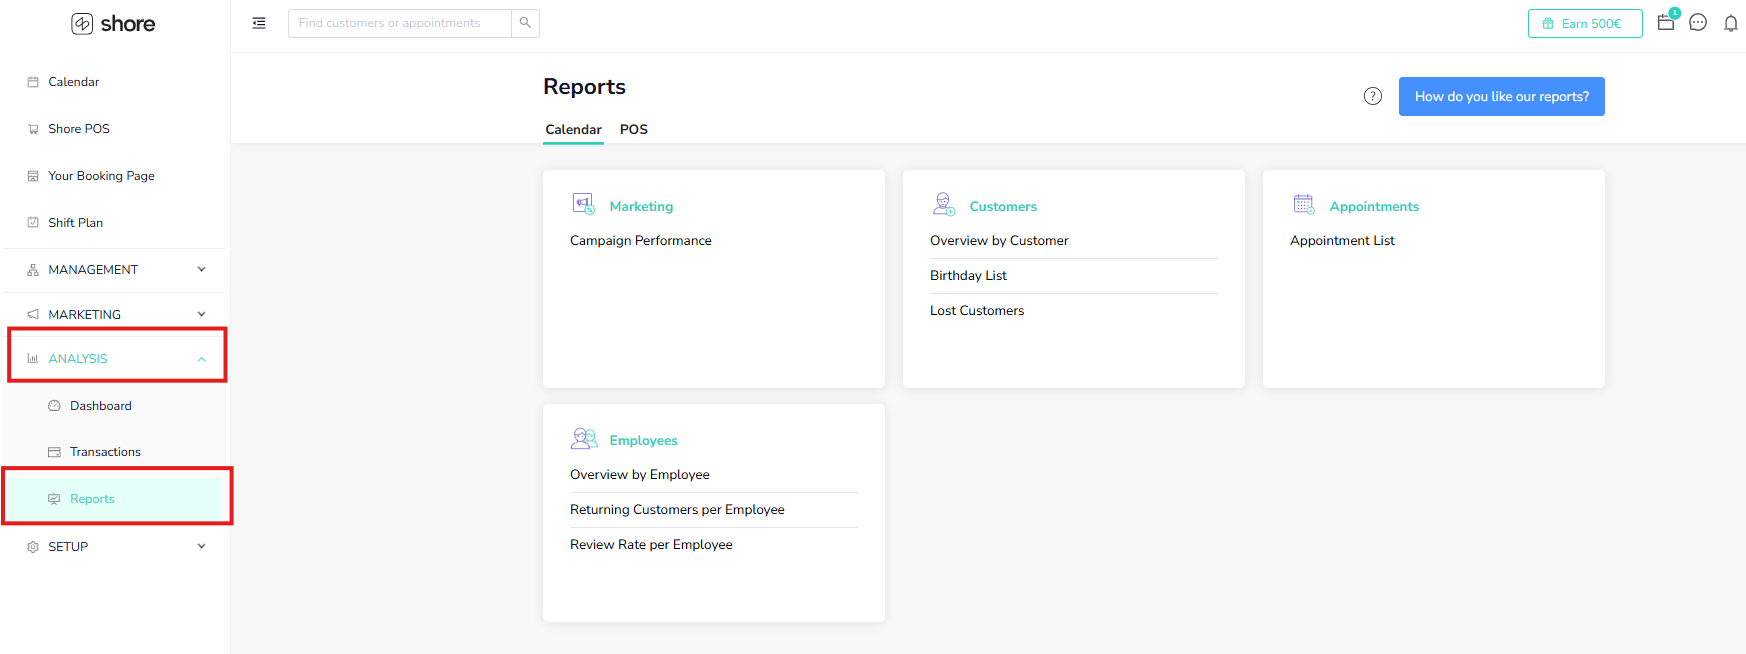
Task: Open the chat messages bubble icon
Action: (1698, 23)
